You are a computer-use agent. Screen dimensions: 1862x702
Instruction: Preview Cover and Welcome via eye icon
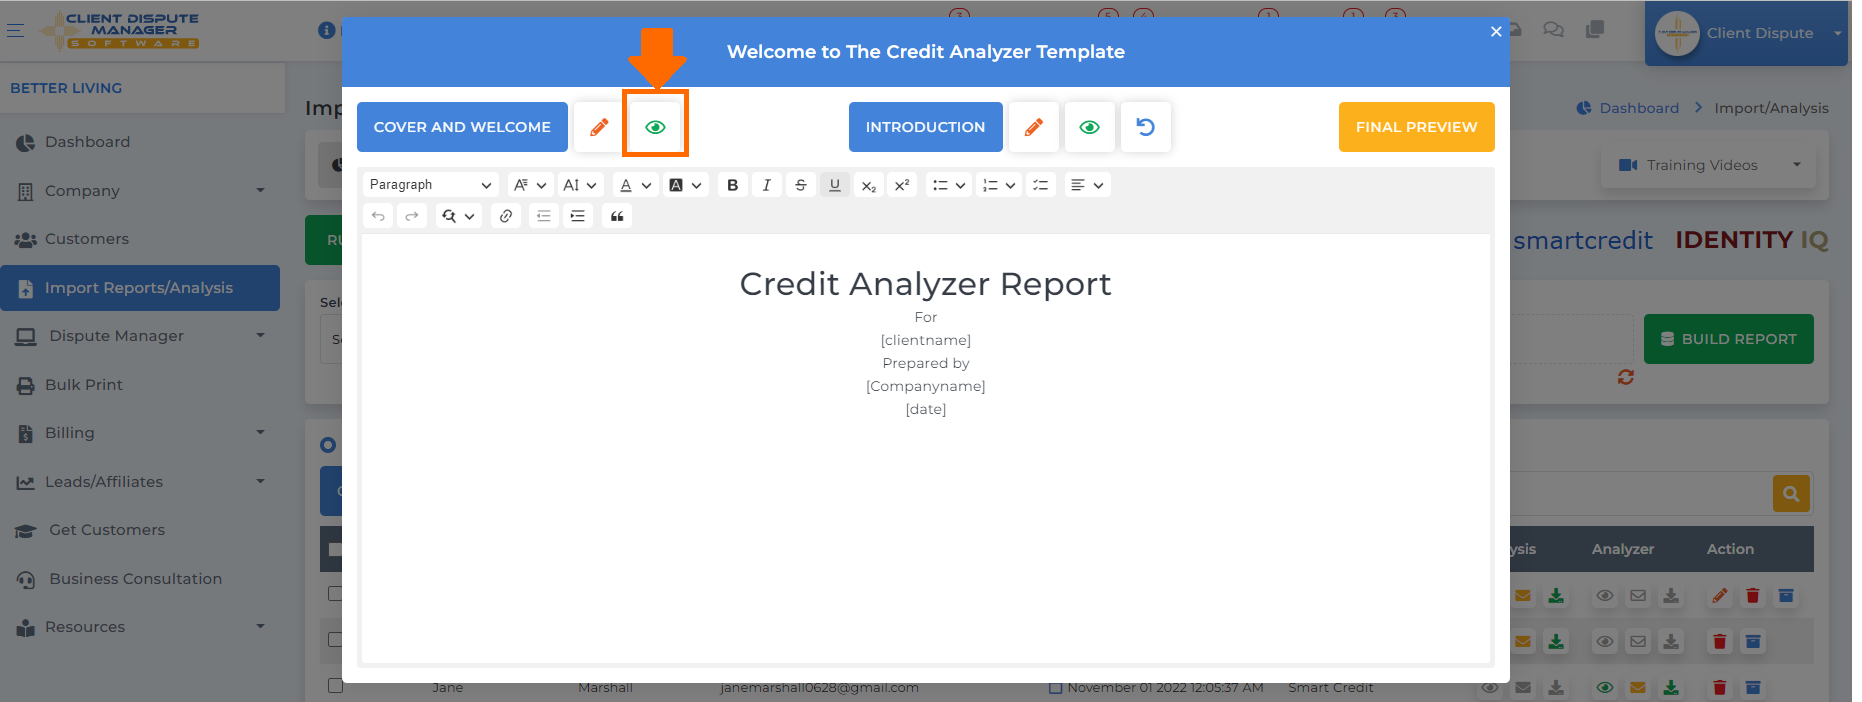(655, 127)
